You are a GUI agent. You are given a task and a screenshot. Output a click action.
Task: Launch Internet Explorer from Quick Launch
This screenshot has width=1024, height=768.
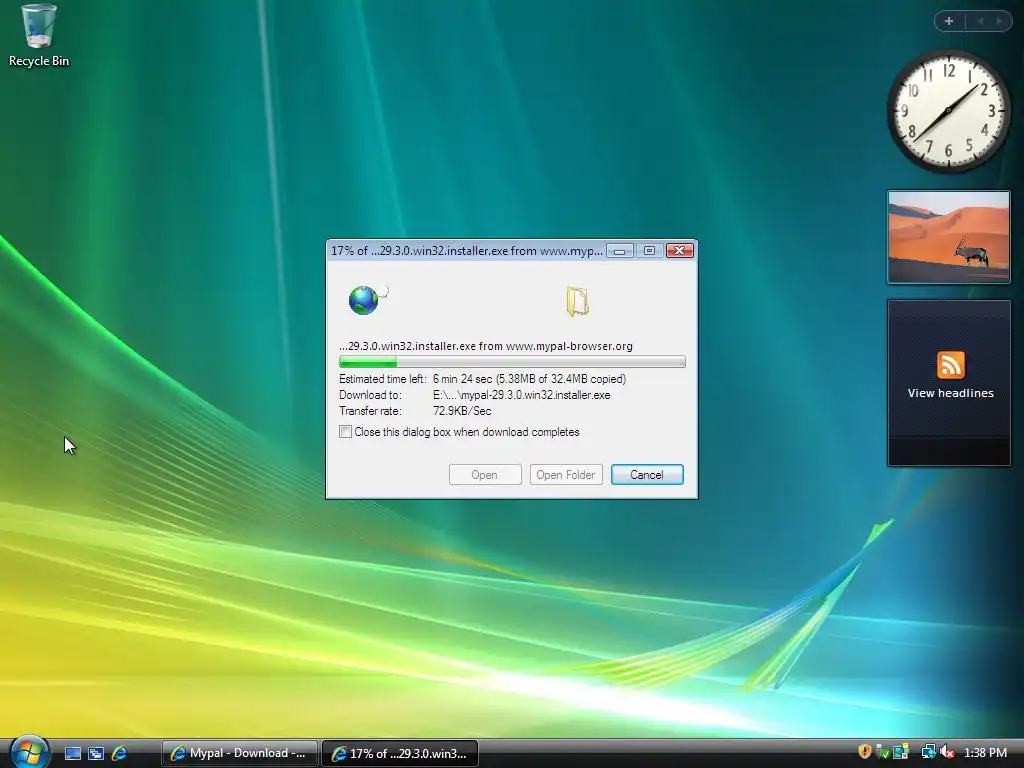pos(120,753)
